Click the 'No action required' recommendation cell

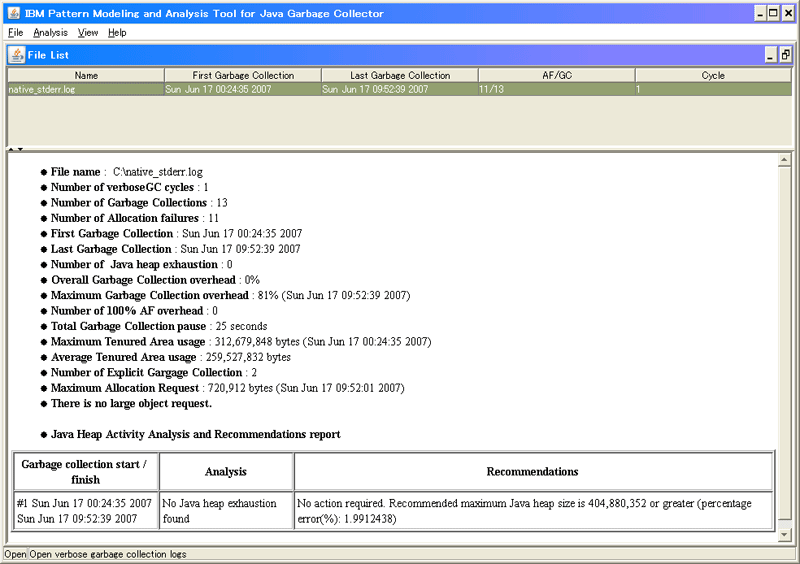(x=533, y=510)
